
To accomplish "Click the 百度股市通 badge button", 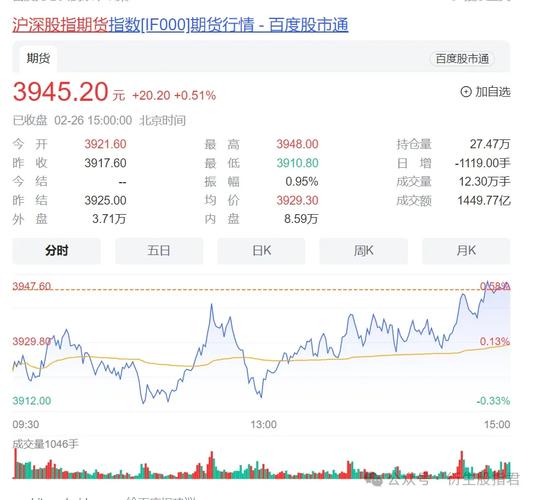I will [462, 59].
